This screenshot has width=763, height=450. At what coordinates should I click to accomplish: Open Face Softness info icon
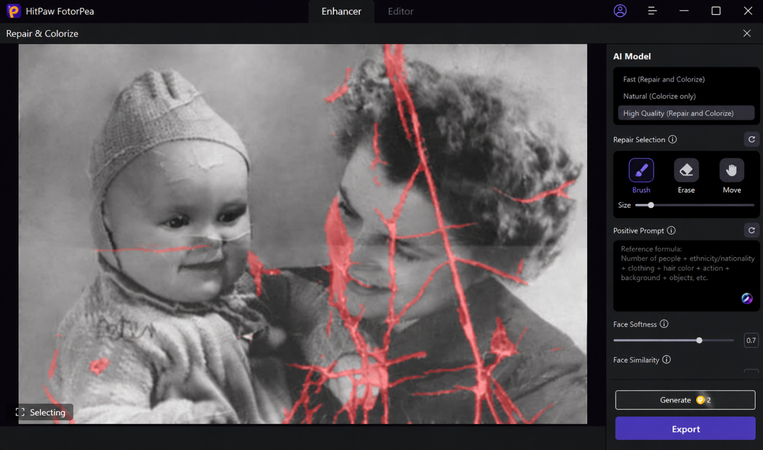point(664,324)
